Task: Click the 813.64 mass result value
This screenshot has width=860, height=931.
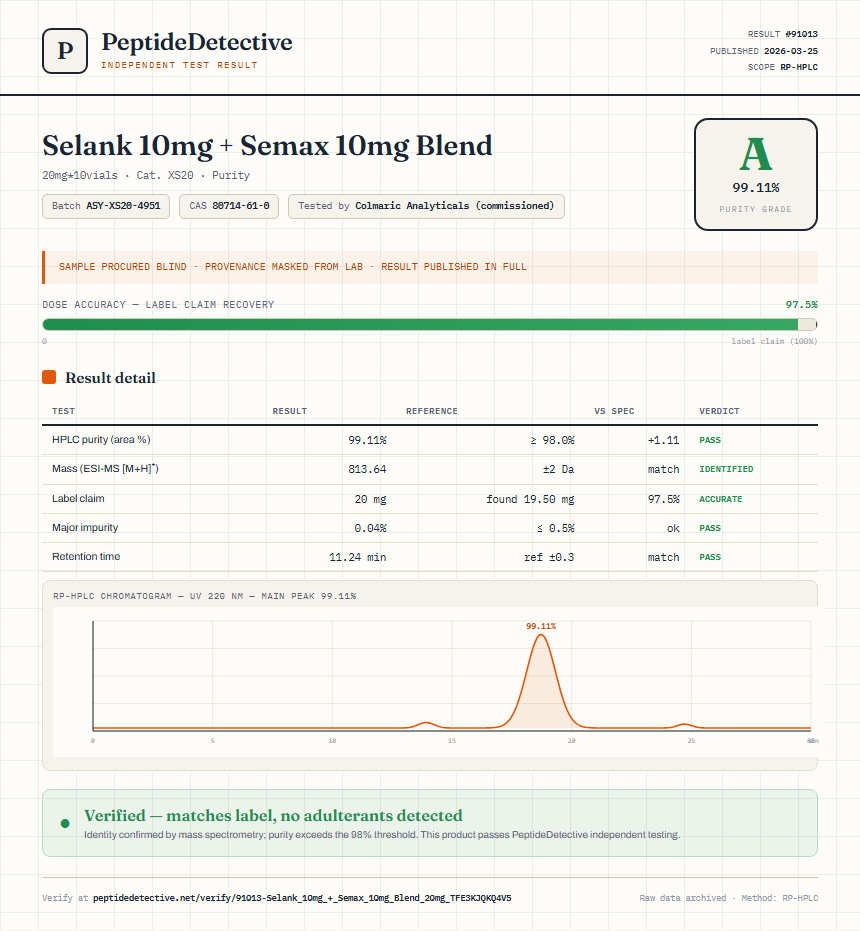Action: coord(367,469)
